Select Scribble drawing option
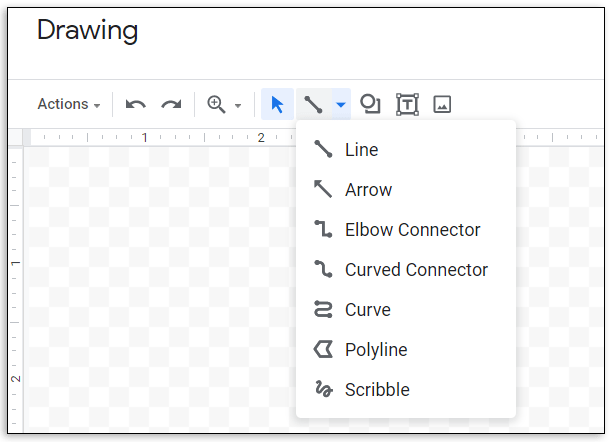This screenshot has height=442, width=613. click(x=377, y=390)
